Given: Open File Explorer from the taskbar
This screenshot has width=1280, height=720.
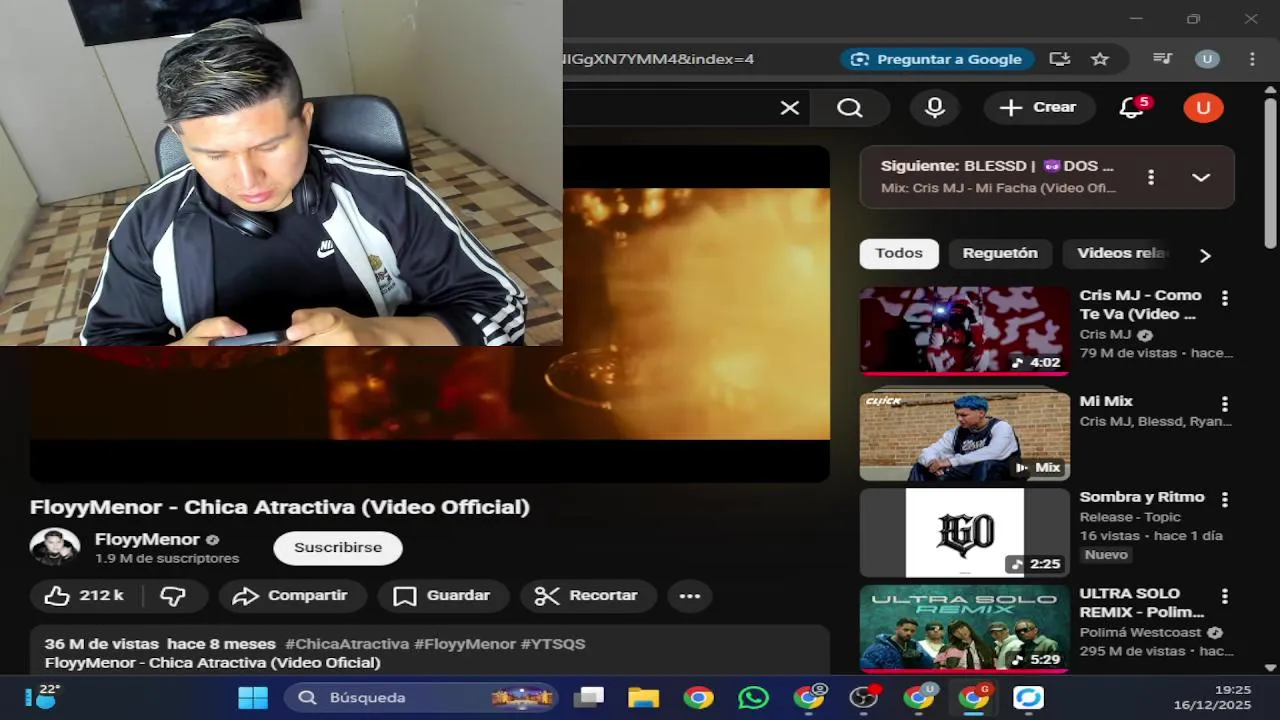Looking at the screenshot, I should 643,697.
